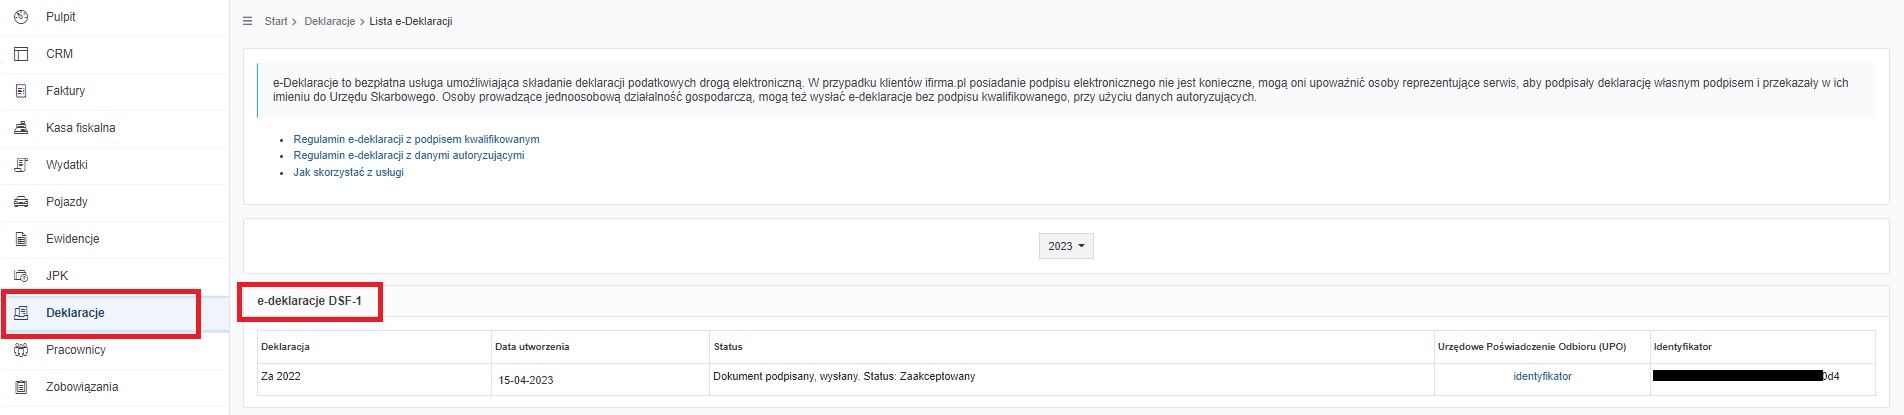The height and width of the screenshot is (415, 1904).
Task: Click the Pojazdy car icon
Action: (21, 202)
